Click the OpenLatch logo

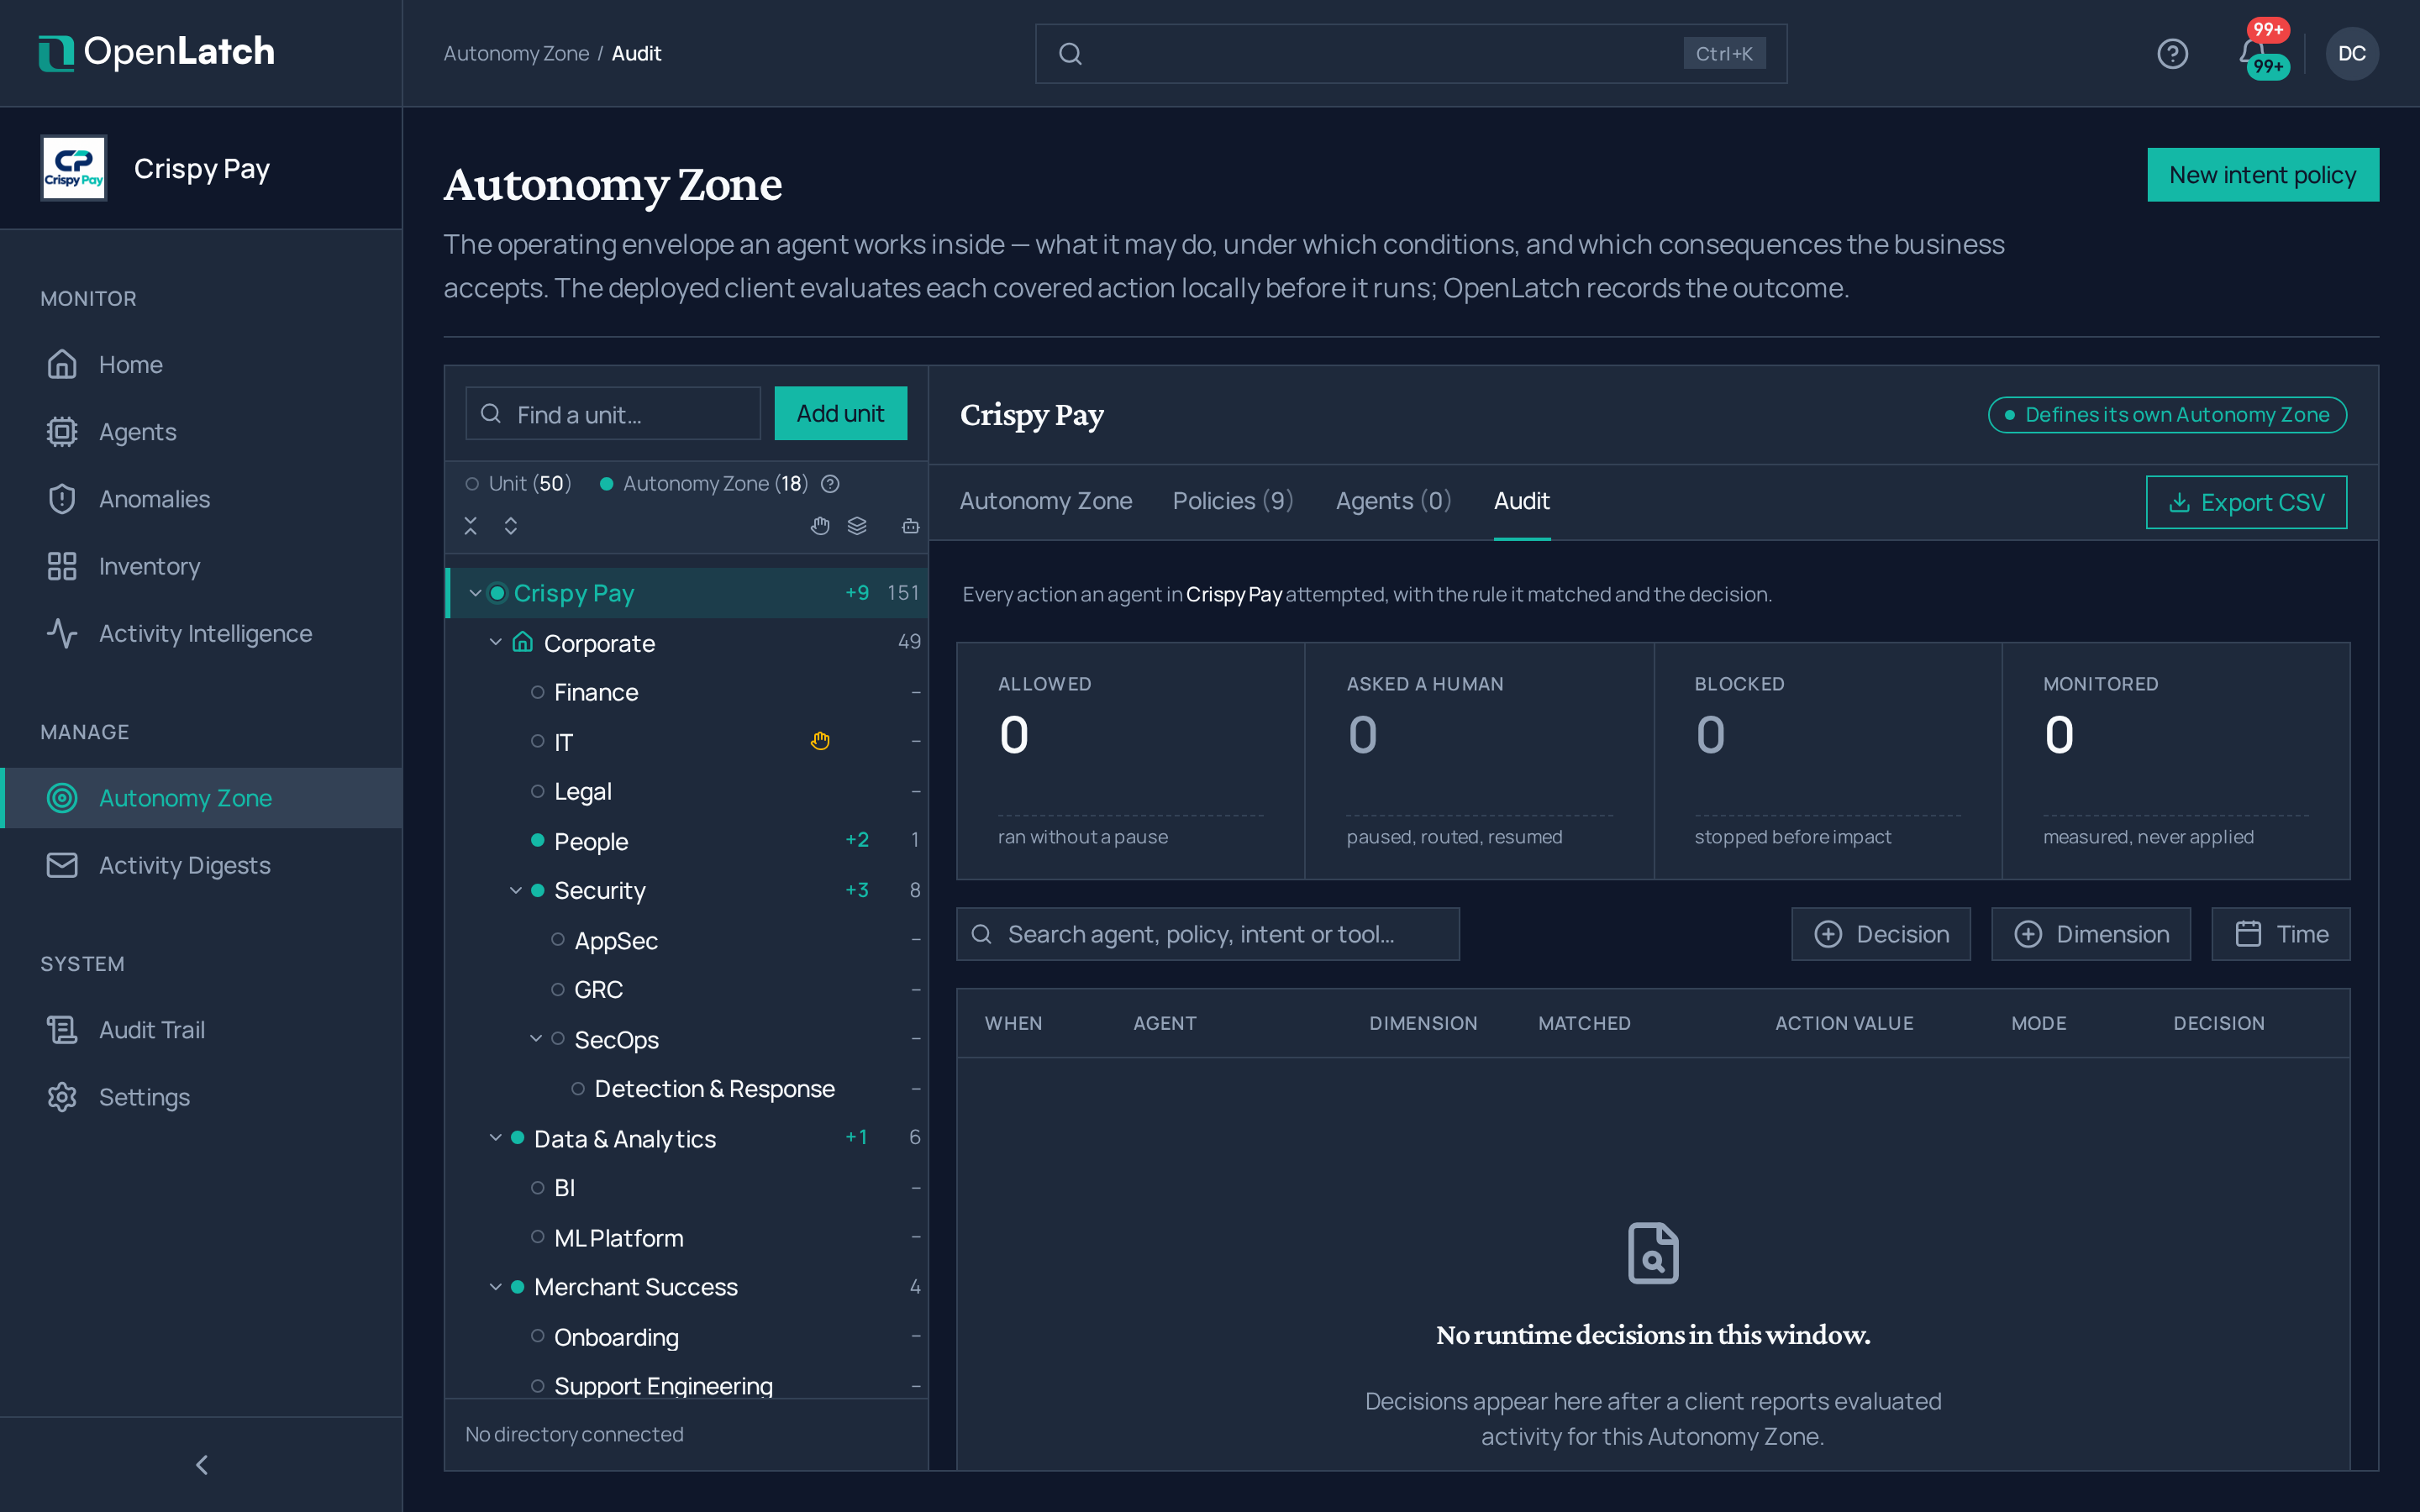(157, 52)
